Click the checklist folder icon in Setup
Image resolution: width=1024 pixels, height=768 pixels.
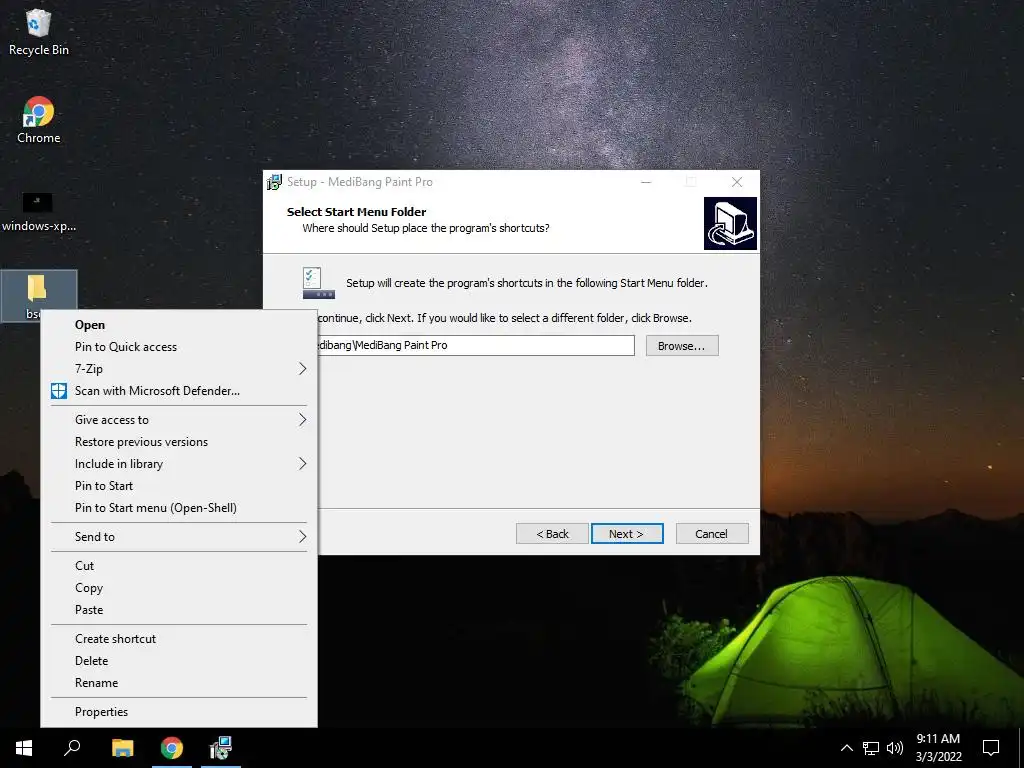tap(319, 283)
